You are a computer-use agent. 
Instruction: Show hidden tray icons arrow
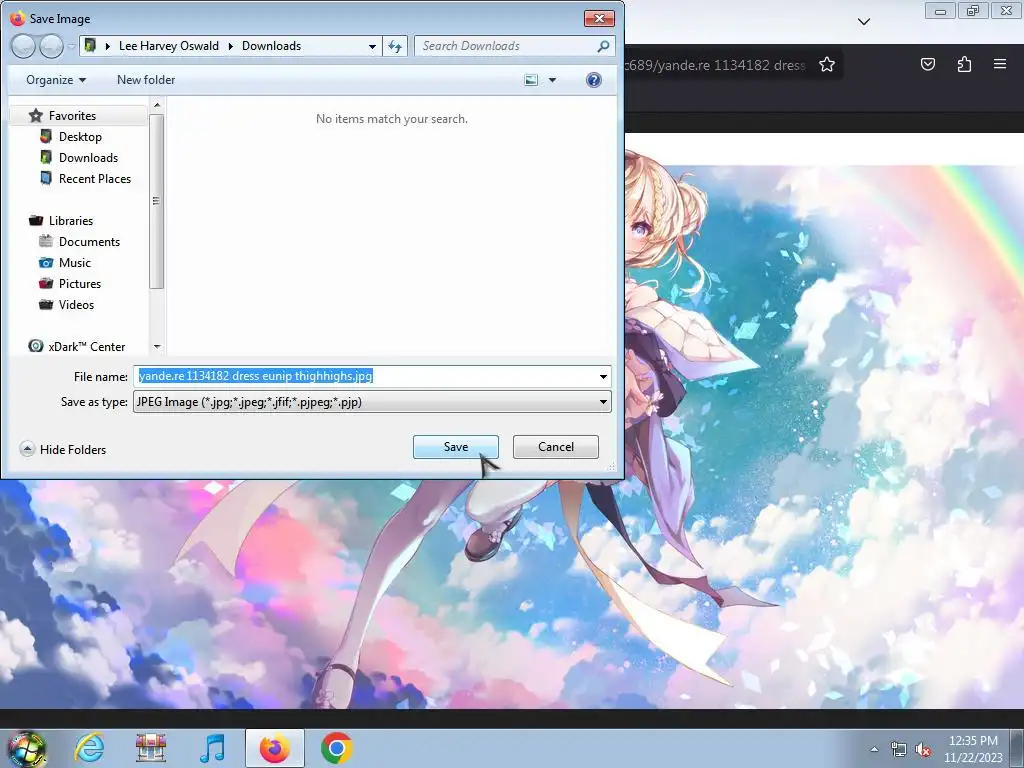point(874,749)
